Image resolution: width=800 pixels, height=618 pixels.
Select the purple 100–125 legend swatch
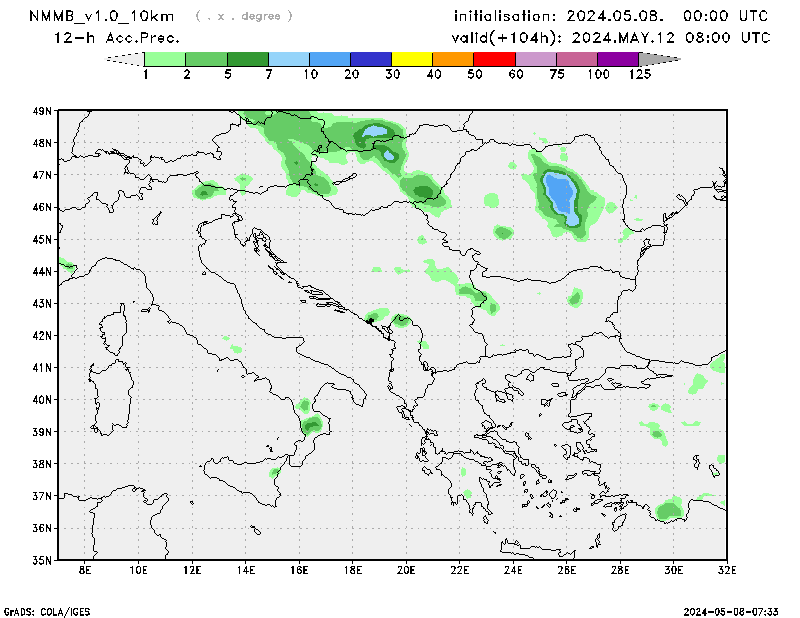point(618,59)
